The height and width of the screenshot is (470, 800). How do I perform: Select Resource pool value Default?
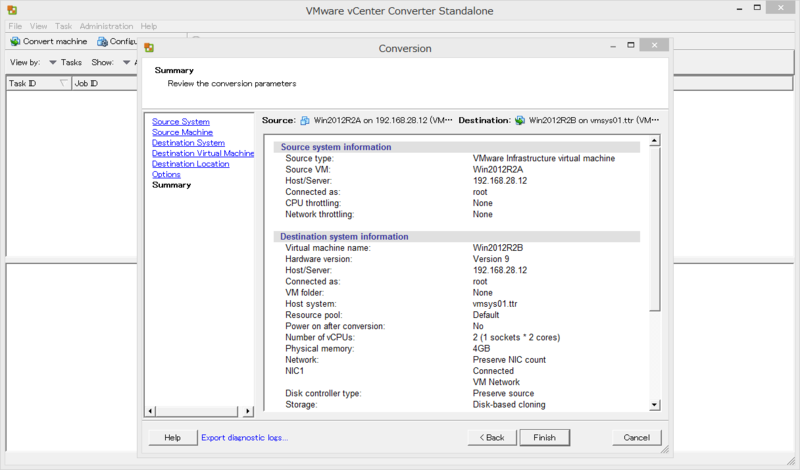pyautogui.click(x=486, y=315)
